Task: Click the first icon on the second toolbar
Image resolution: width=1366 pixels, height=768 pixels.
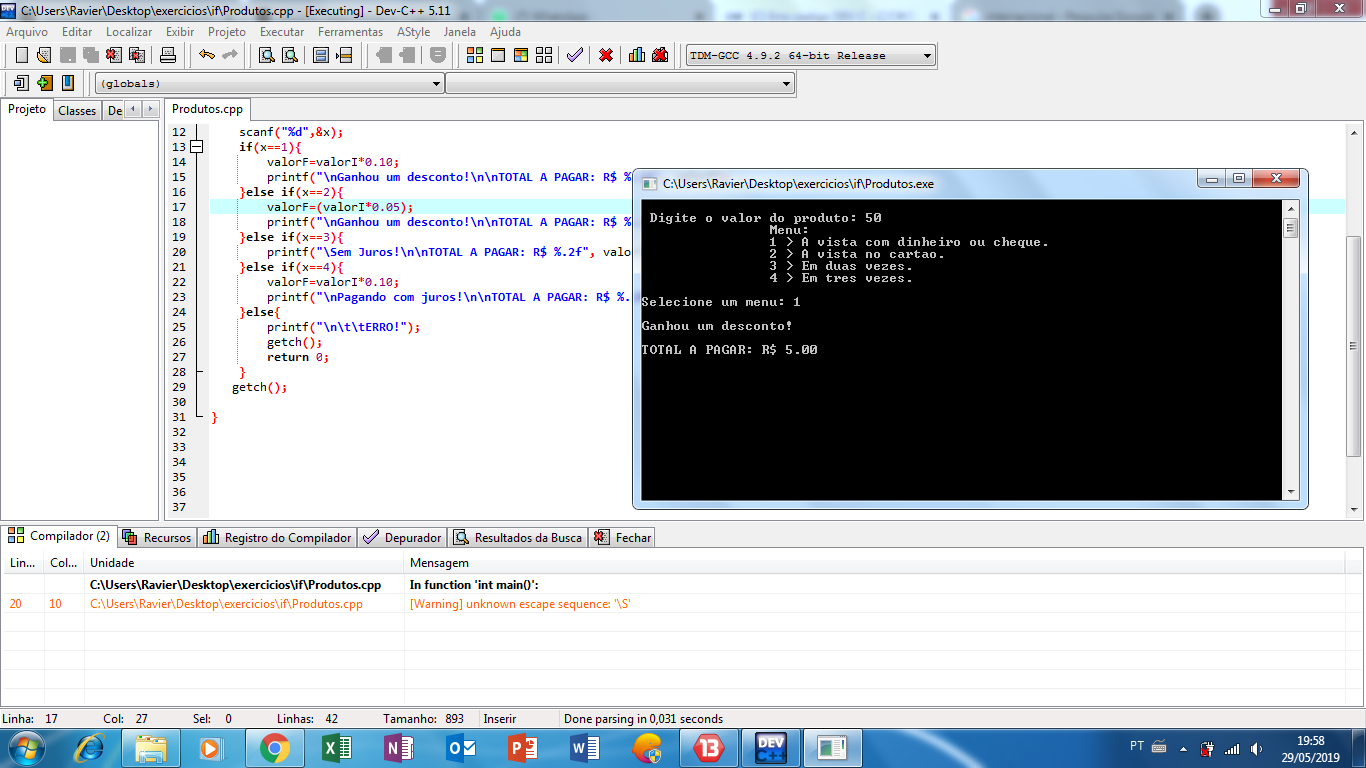Action: pos(21,83)
